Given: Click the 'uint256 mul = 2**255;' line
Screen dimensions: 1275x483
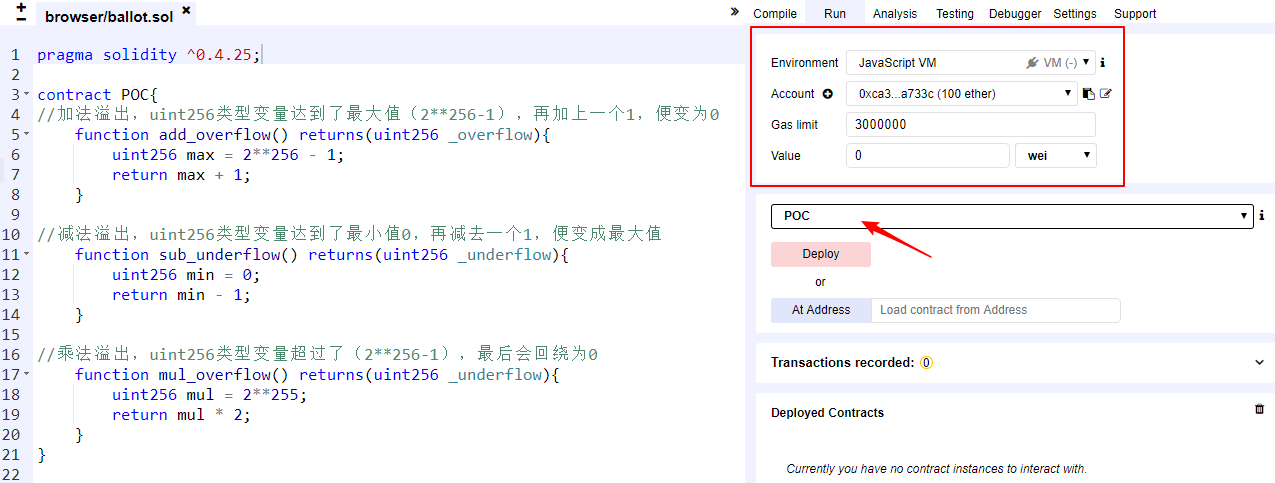Looking at the screenshot, I should coord(210,395).
